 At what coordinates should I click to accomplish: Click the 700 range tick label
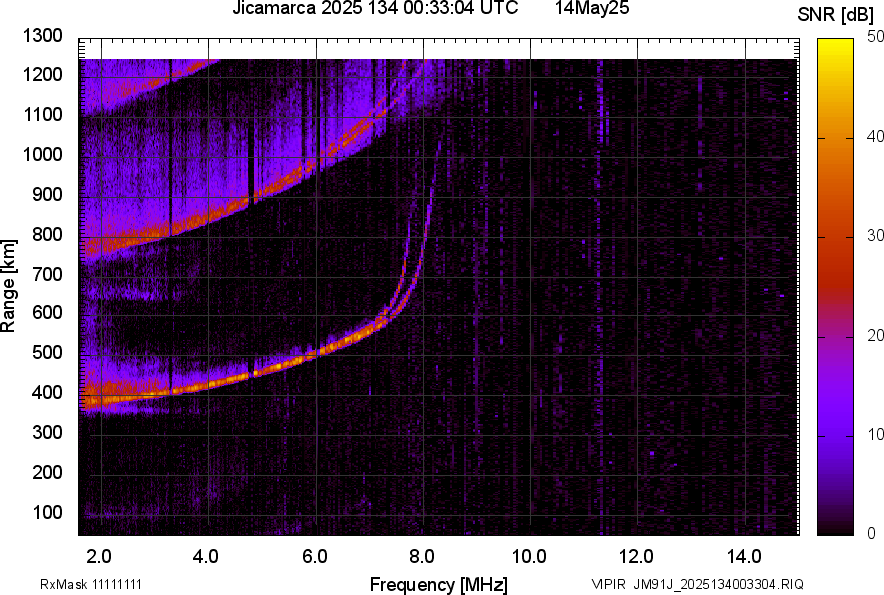[47, 274]
